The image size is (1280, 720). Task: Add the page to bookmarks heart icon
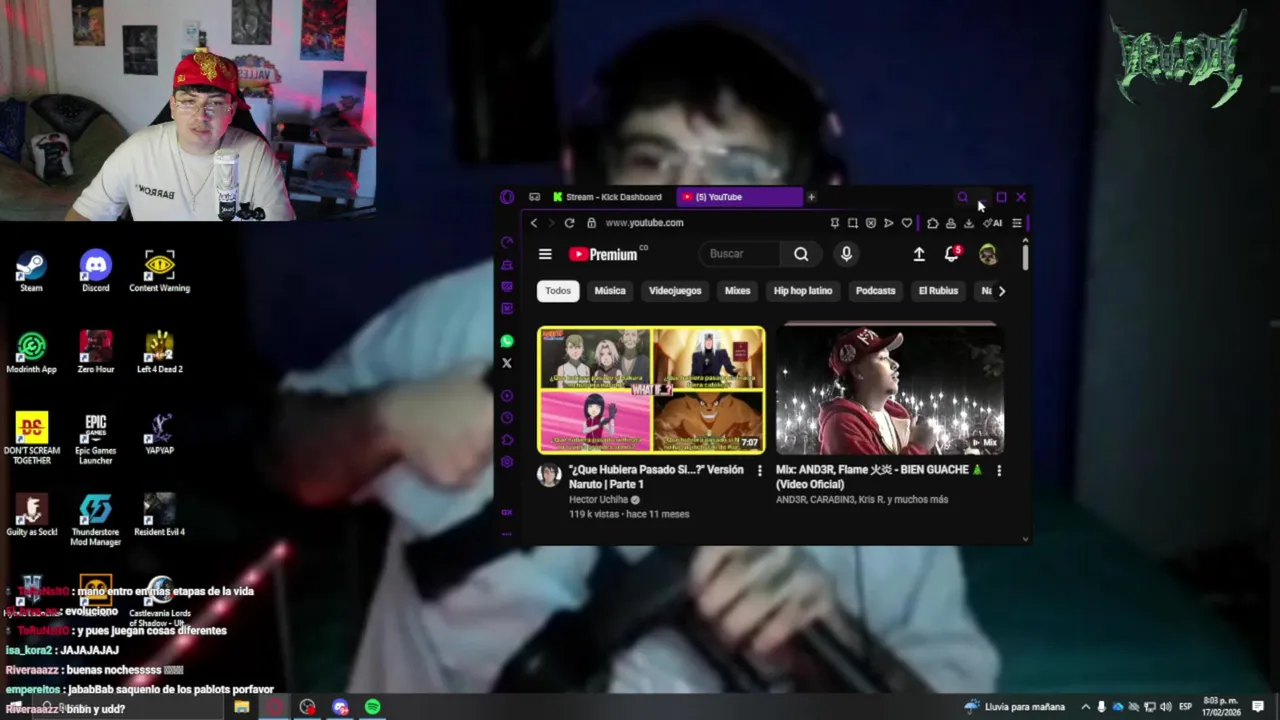coord(907,223)
